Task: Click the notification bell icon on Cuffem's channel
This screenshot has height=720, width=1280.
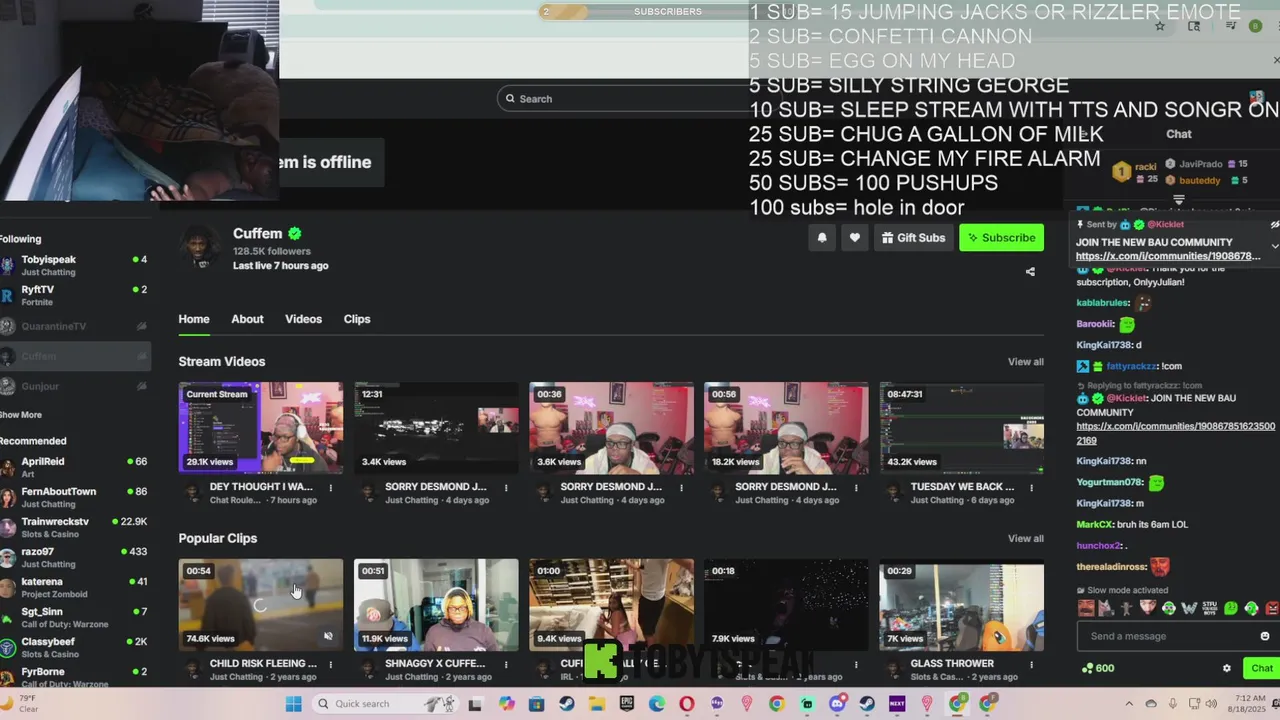Action: point(822,238)
